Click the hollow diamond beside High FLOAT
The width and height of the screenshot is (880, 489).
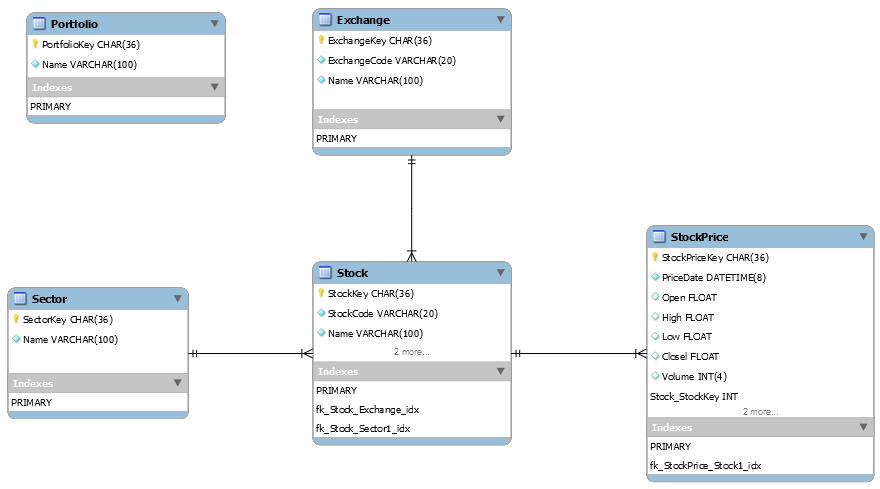(655, 317)
